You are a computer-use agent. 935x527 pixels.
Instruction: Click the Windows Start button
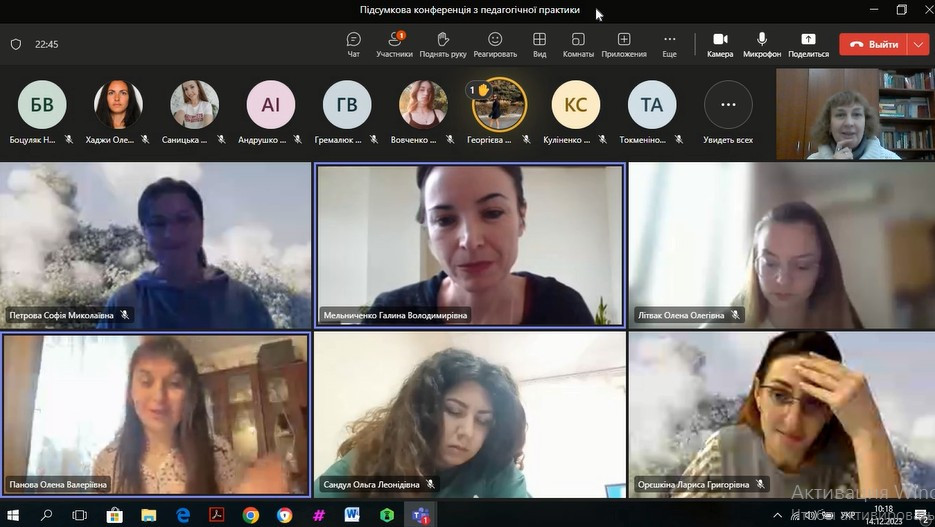coord(13,515)
